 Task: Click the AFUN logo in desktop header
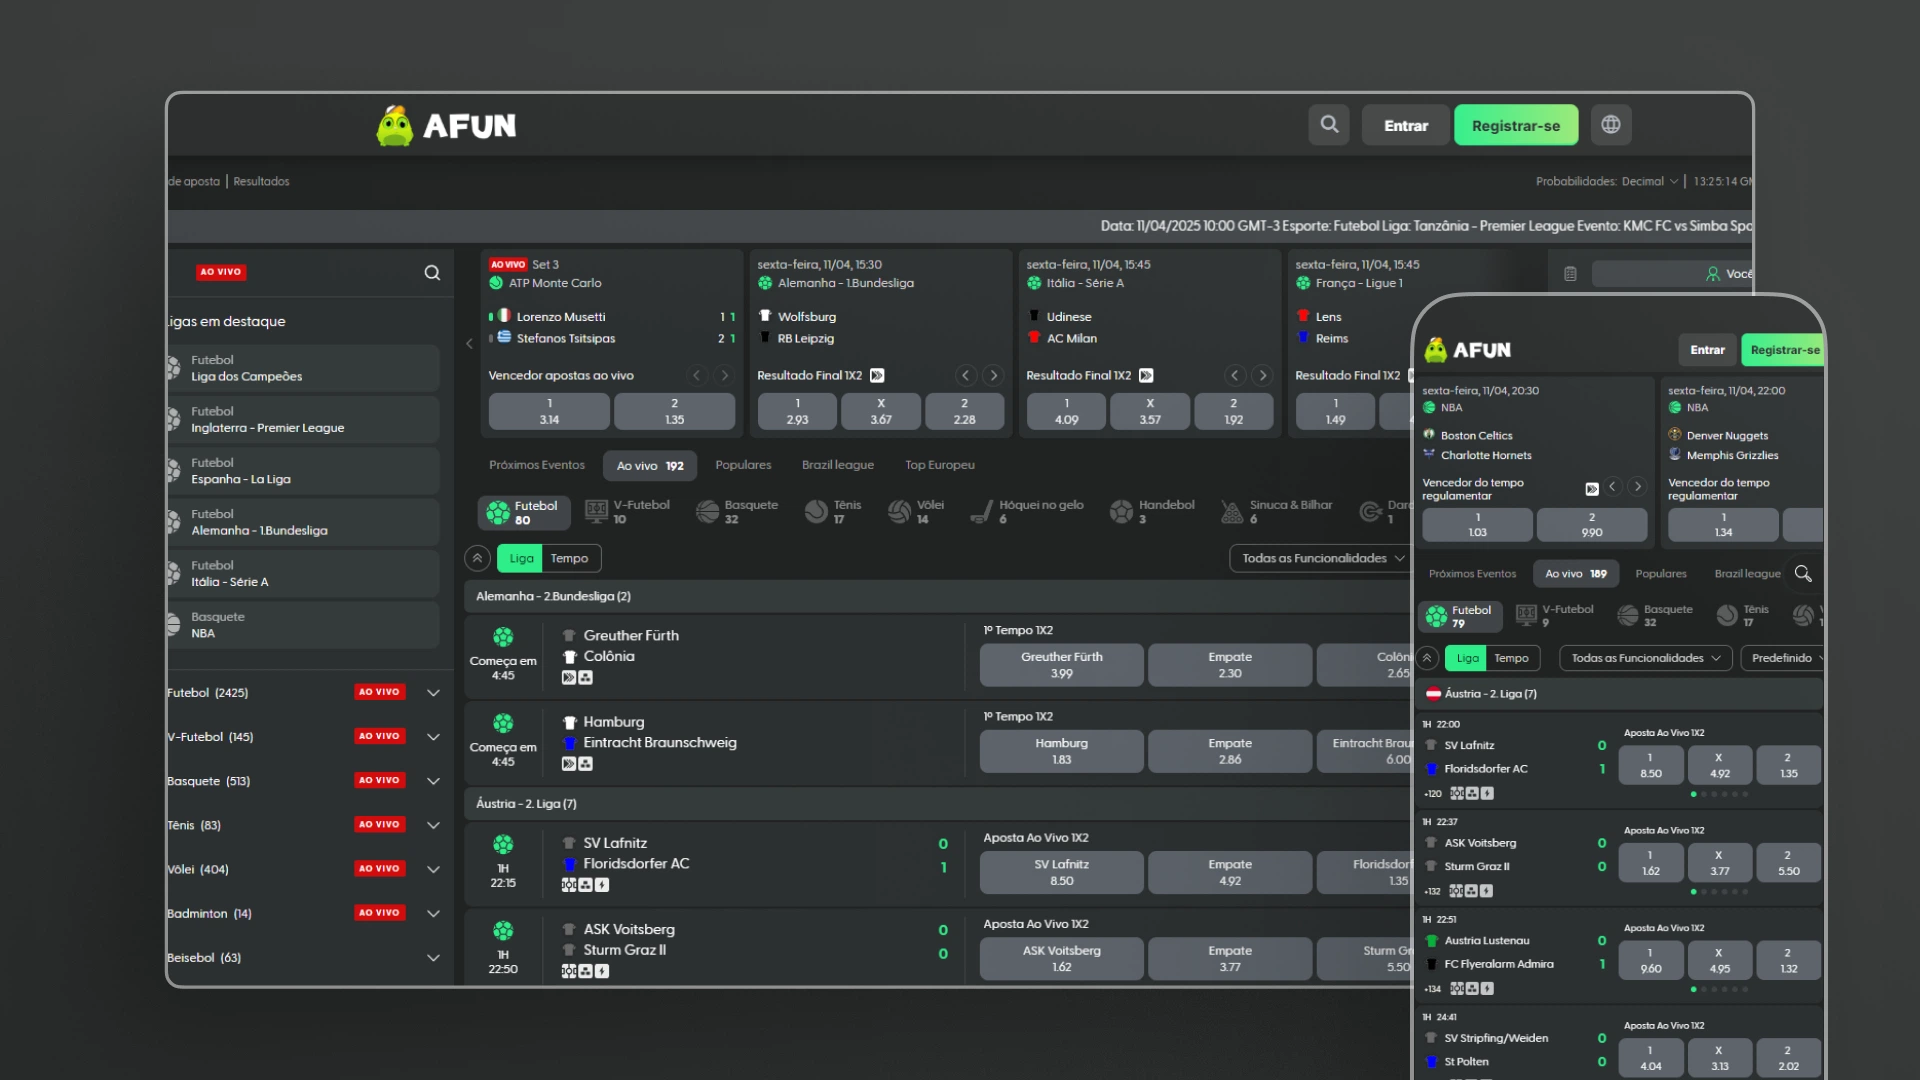click(446, 126)
